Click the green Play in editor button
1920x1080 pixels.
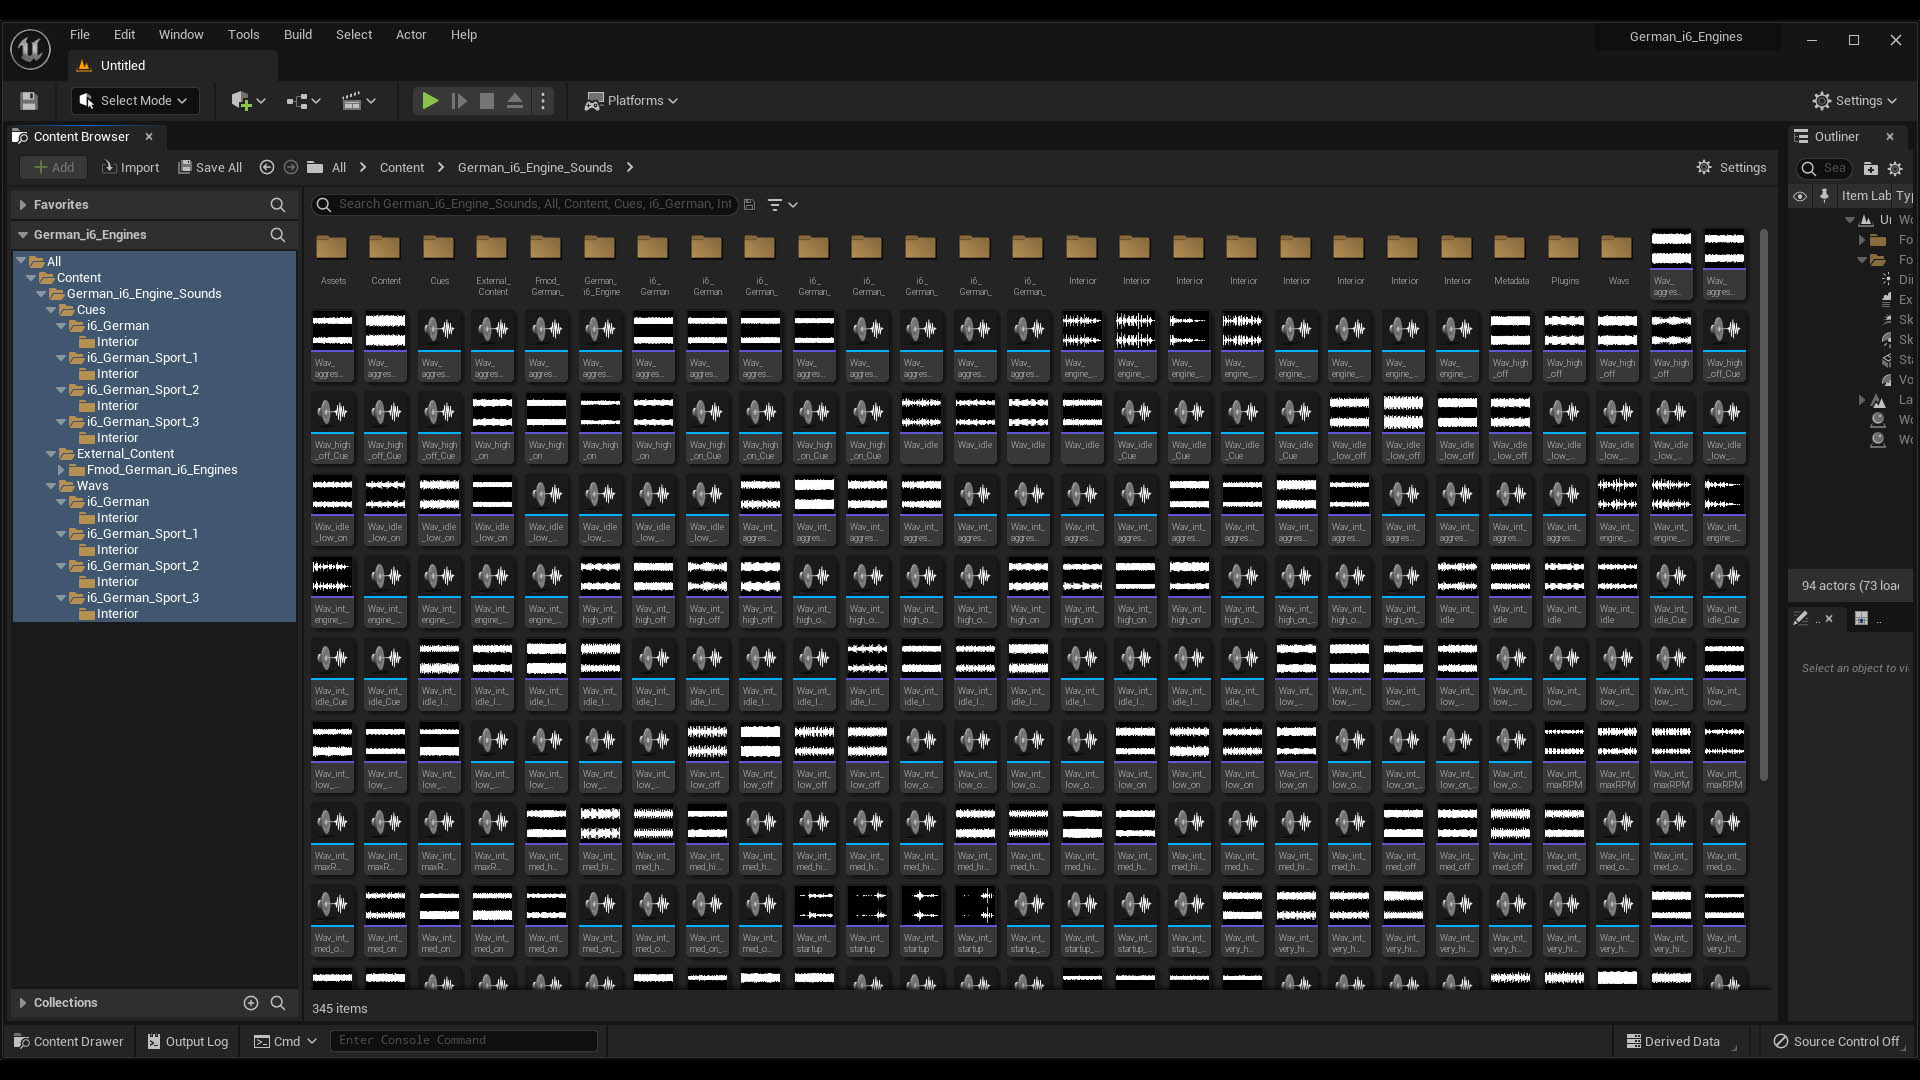429,101
